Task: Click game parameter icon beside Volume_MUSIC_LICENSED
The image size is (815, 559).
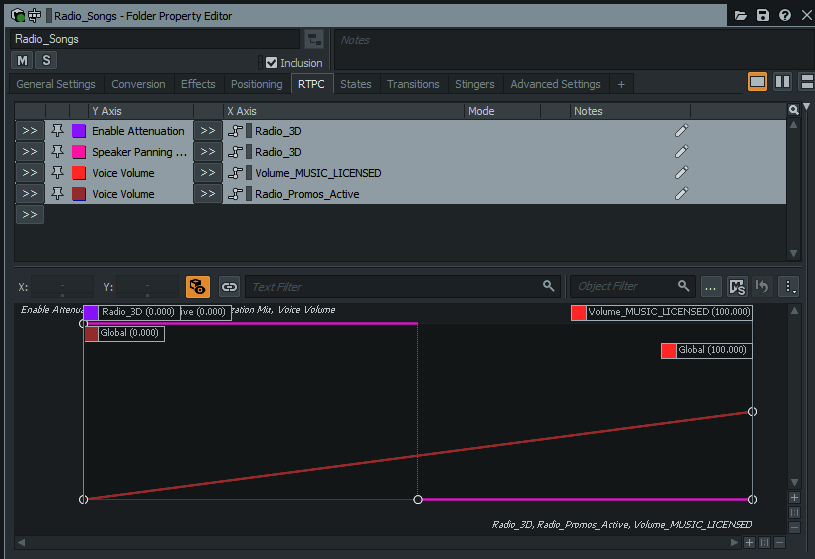Action: 235,173
